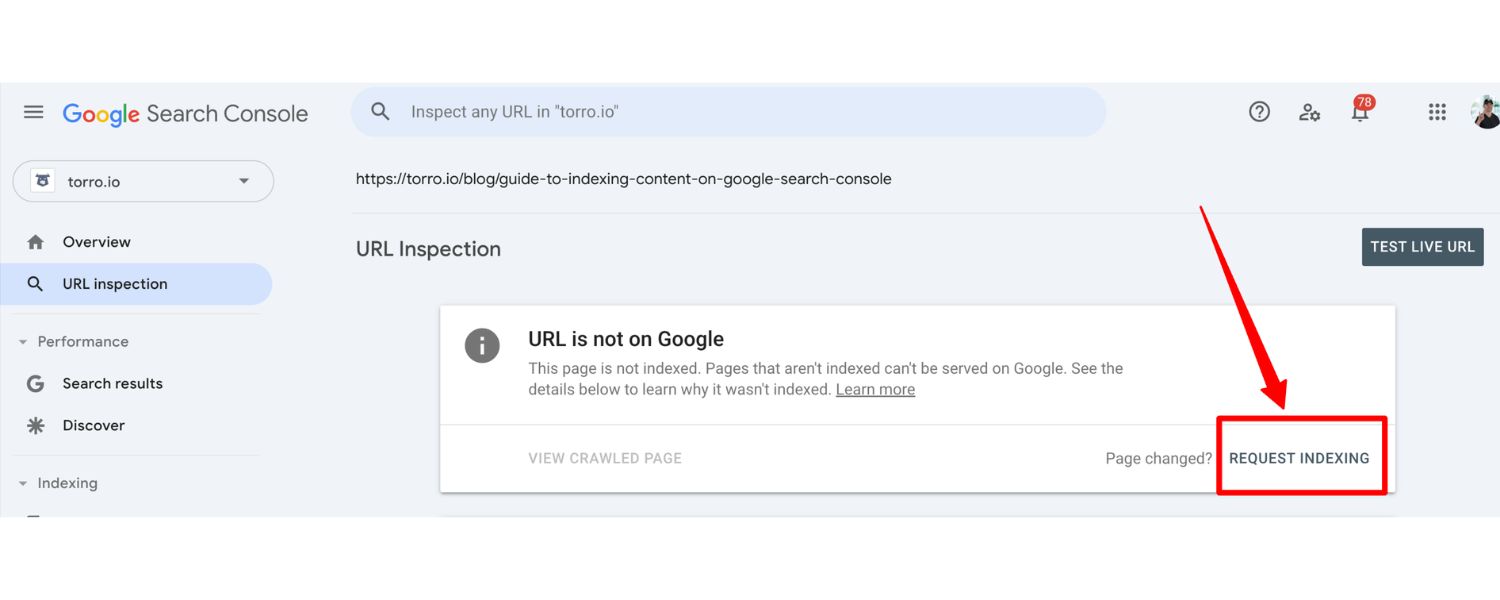Image resolution: width=1500 pixels, height=600 pixels.
Task: Open the hamburger main menu
Action: point(33,112)
